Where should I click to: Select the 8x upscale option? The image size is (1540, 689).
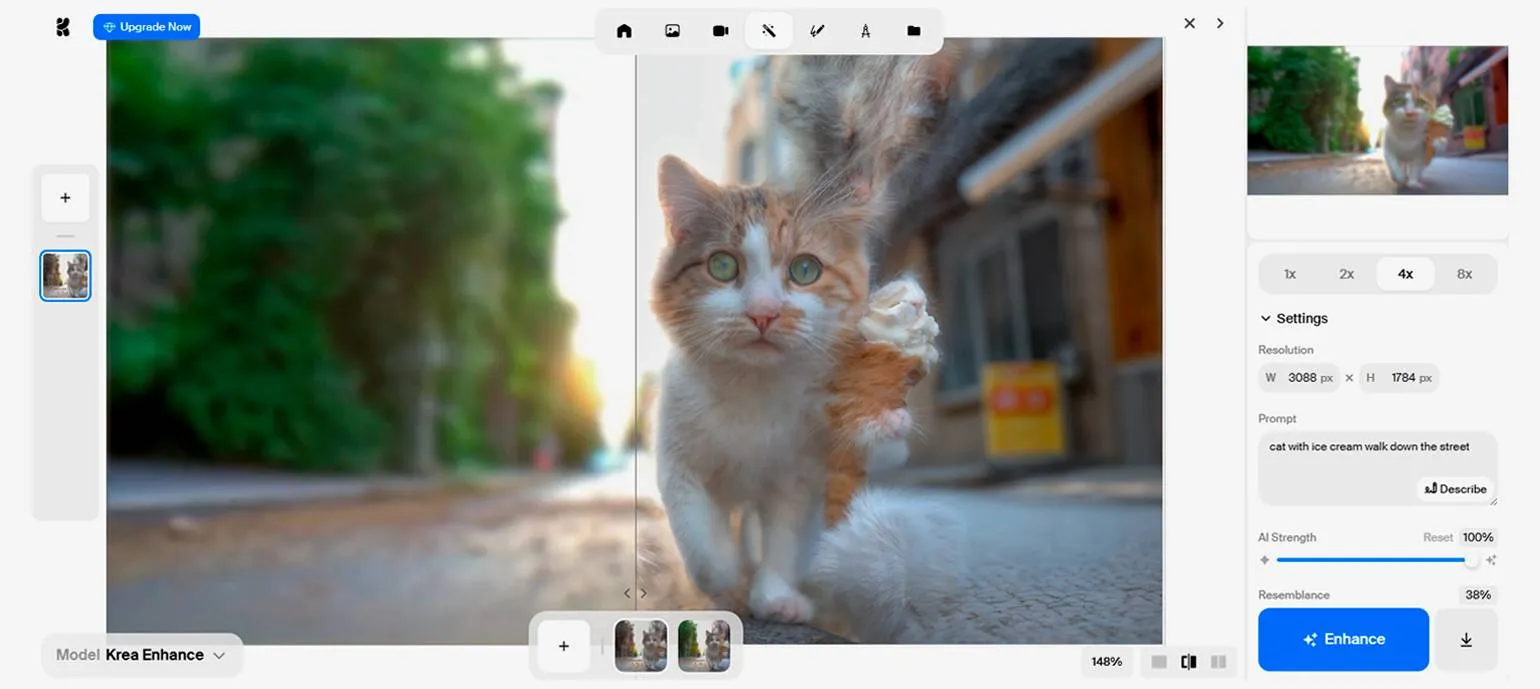[1464, 274]
